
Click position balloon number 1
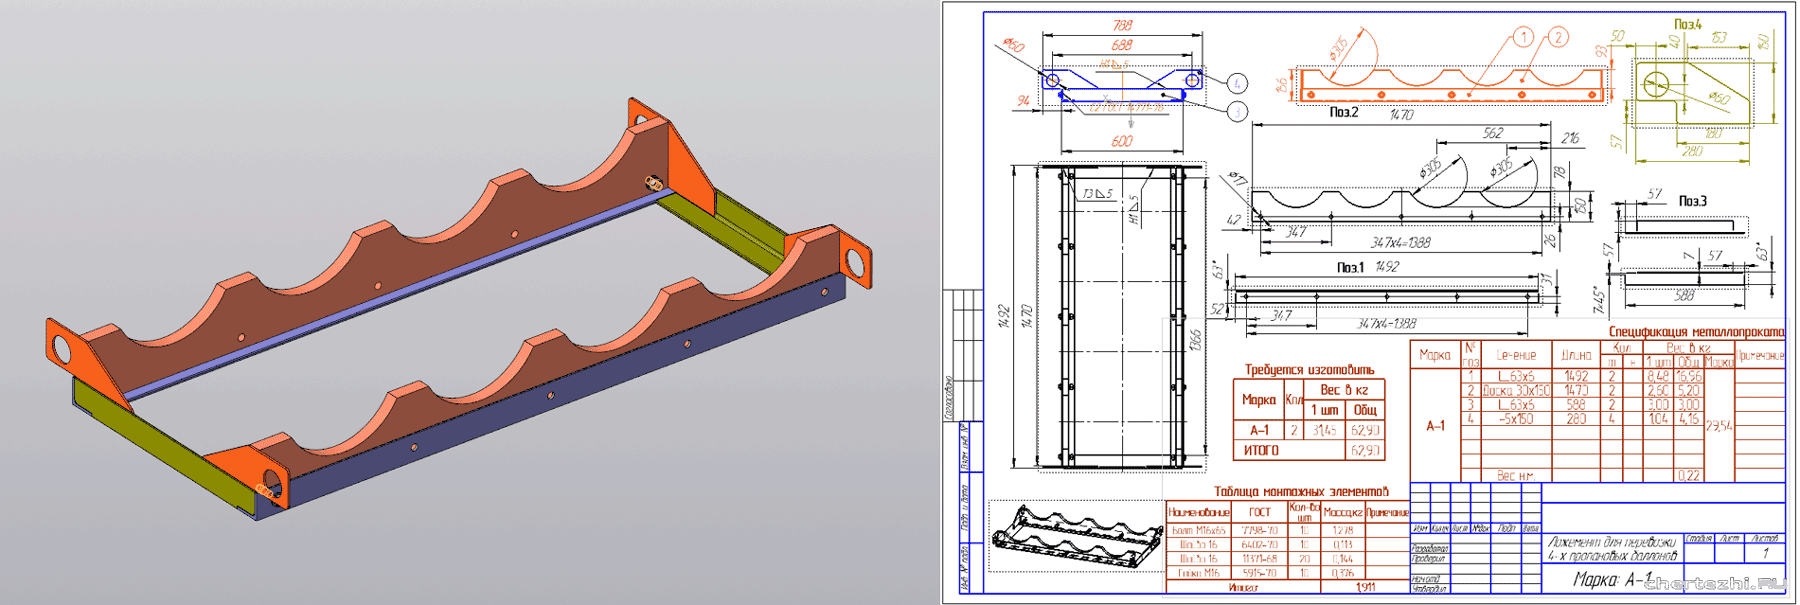tap(1522, 37)
